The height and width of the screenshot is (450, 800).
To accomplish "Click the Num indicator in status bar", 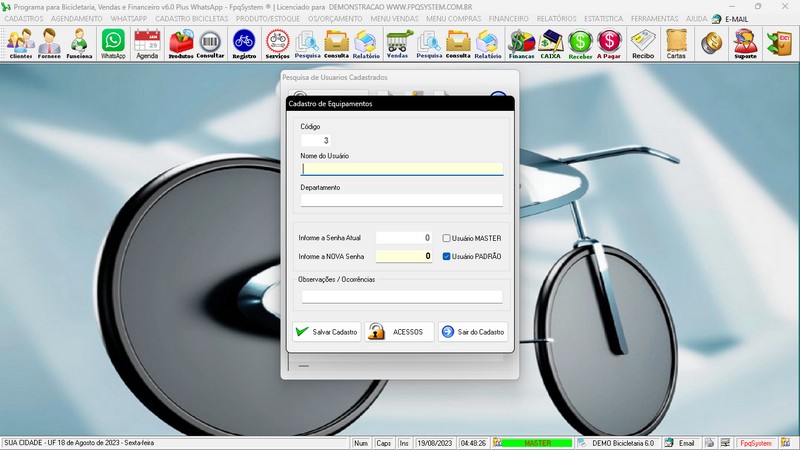I will [361, 443].
